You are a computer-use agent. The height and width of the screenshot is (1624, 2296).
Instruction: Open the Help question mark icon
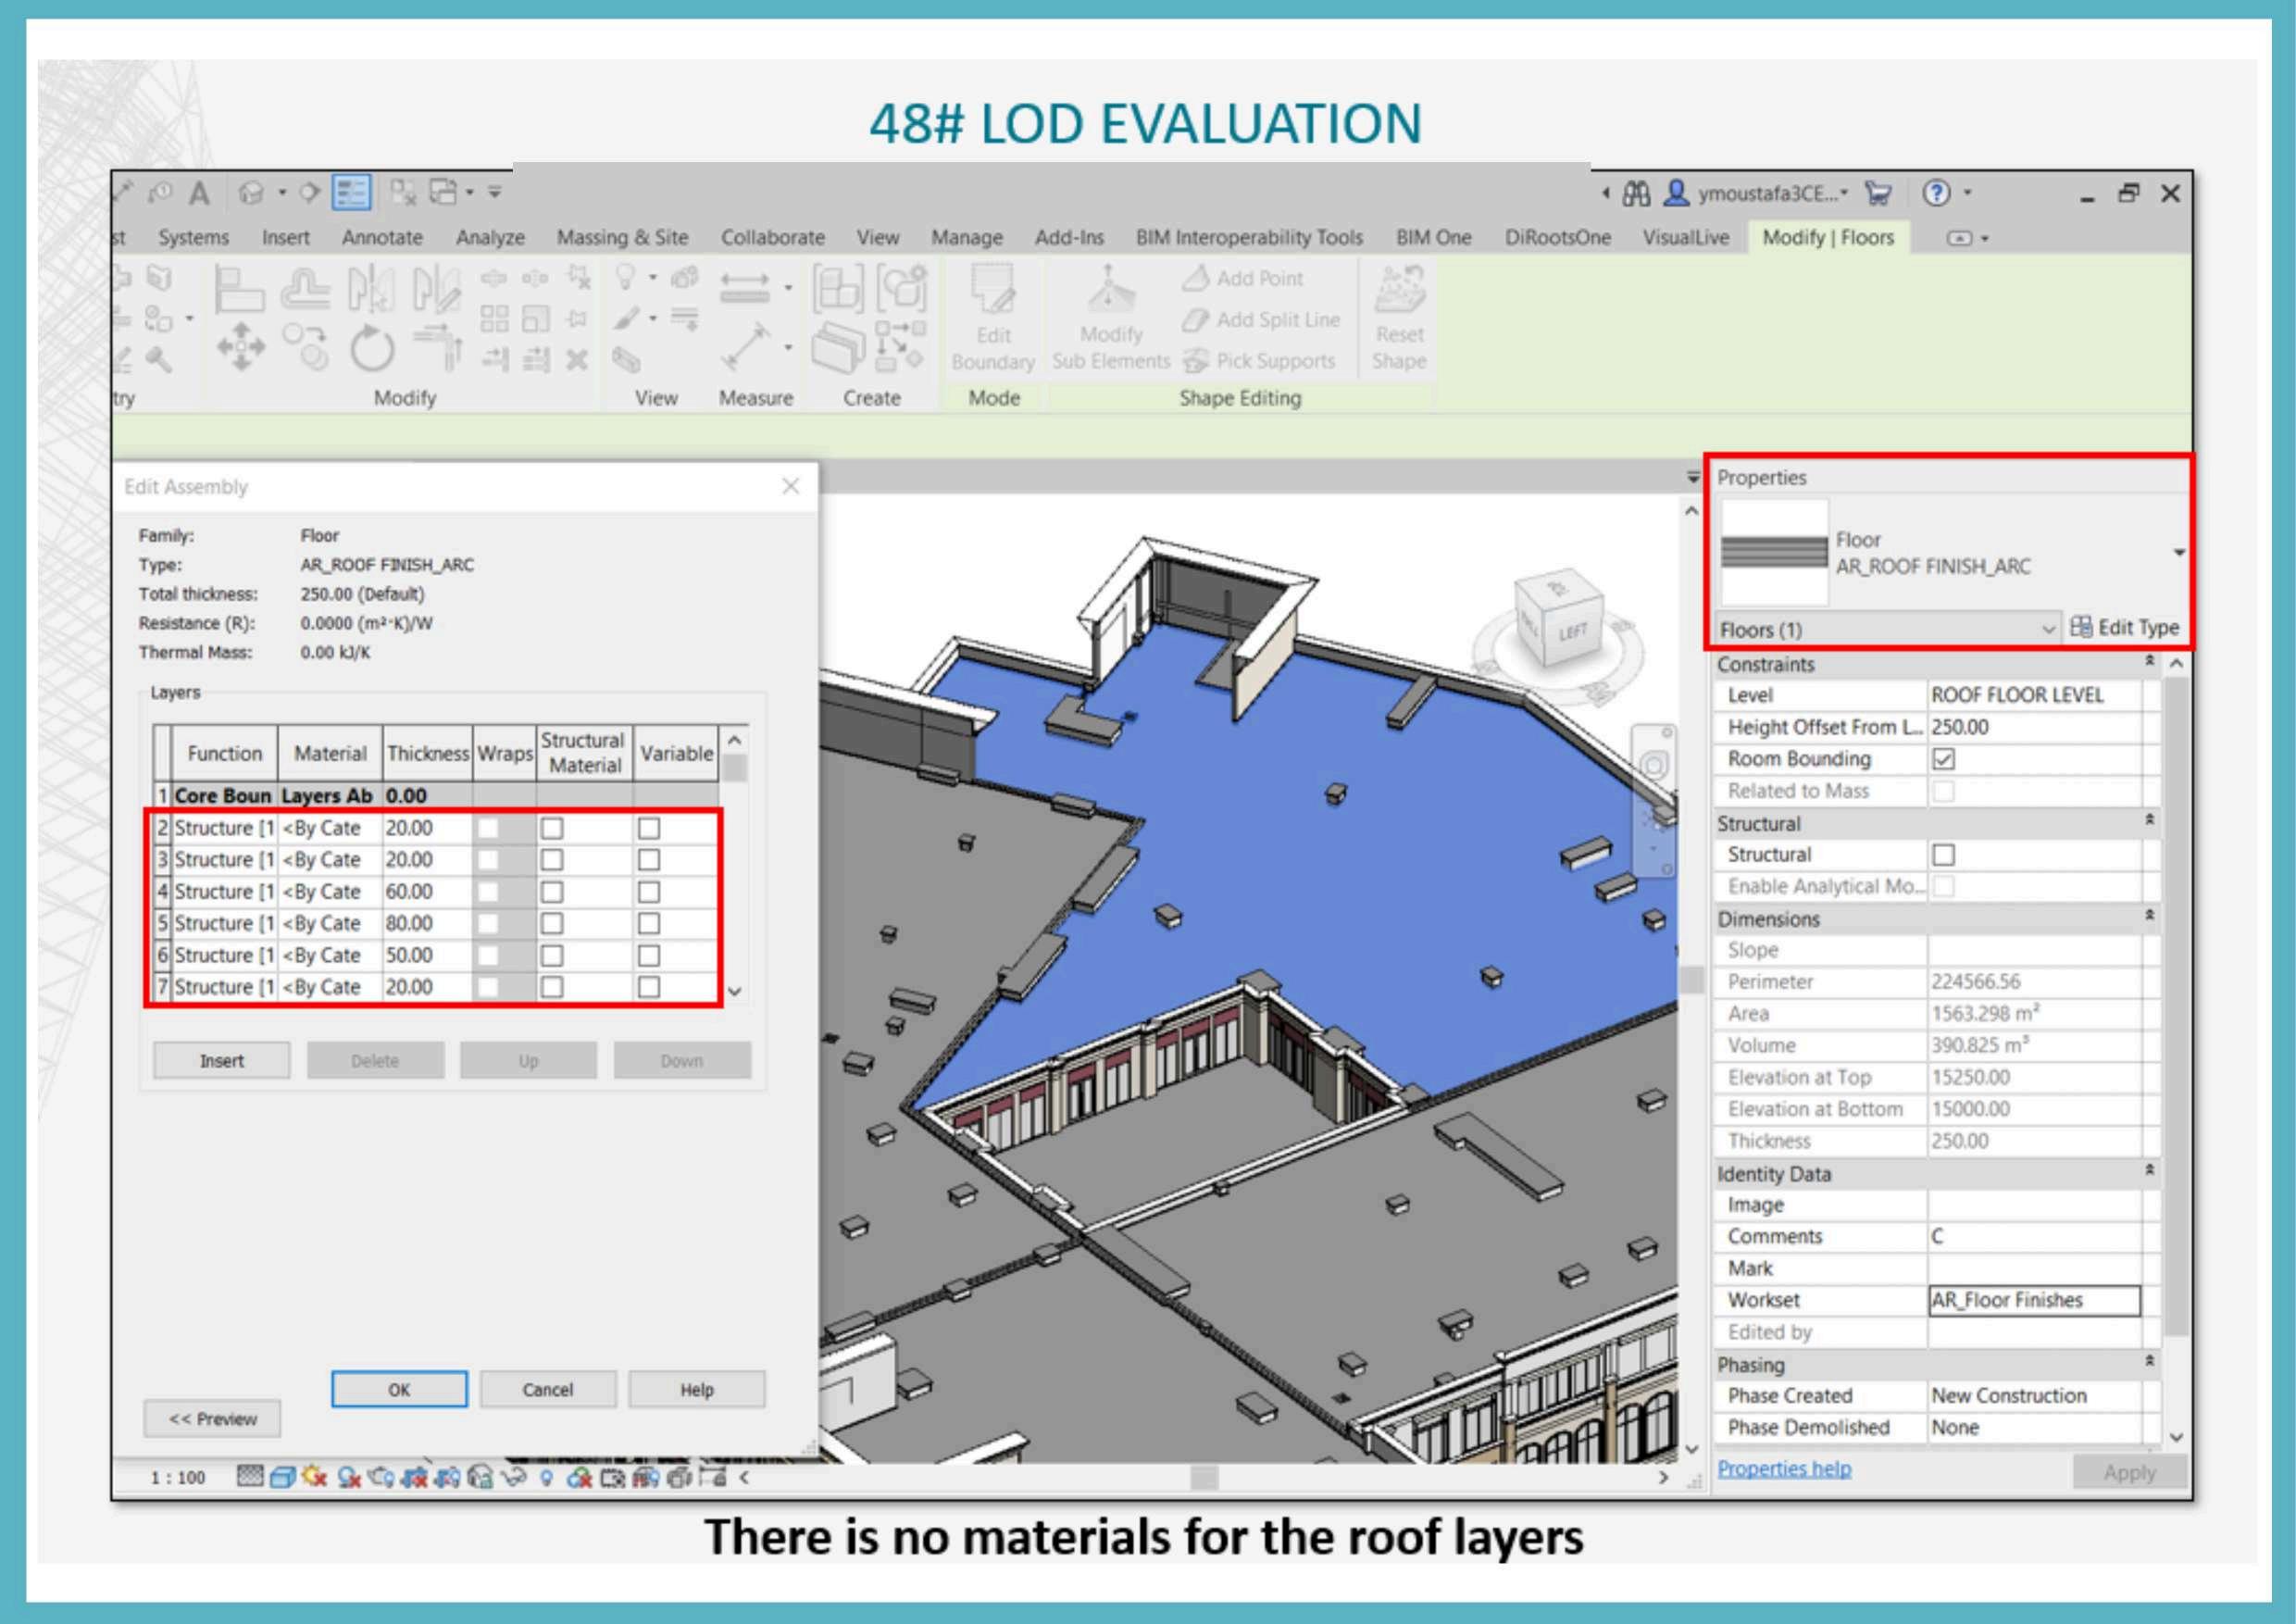tap(1937, 193)
